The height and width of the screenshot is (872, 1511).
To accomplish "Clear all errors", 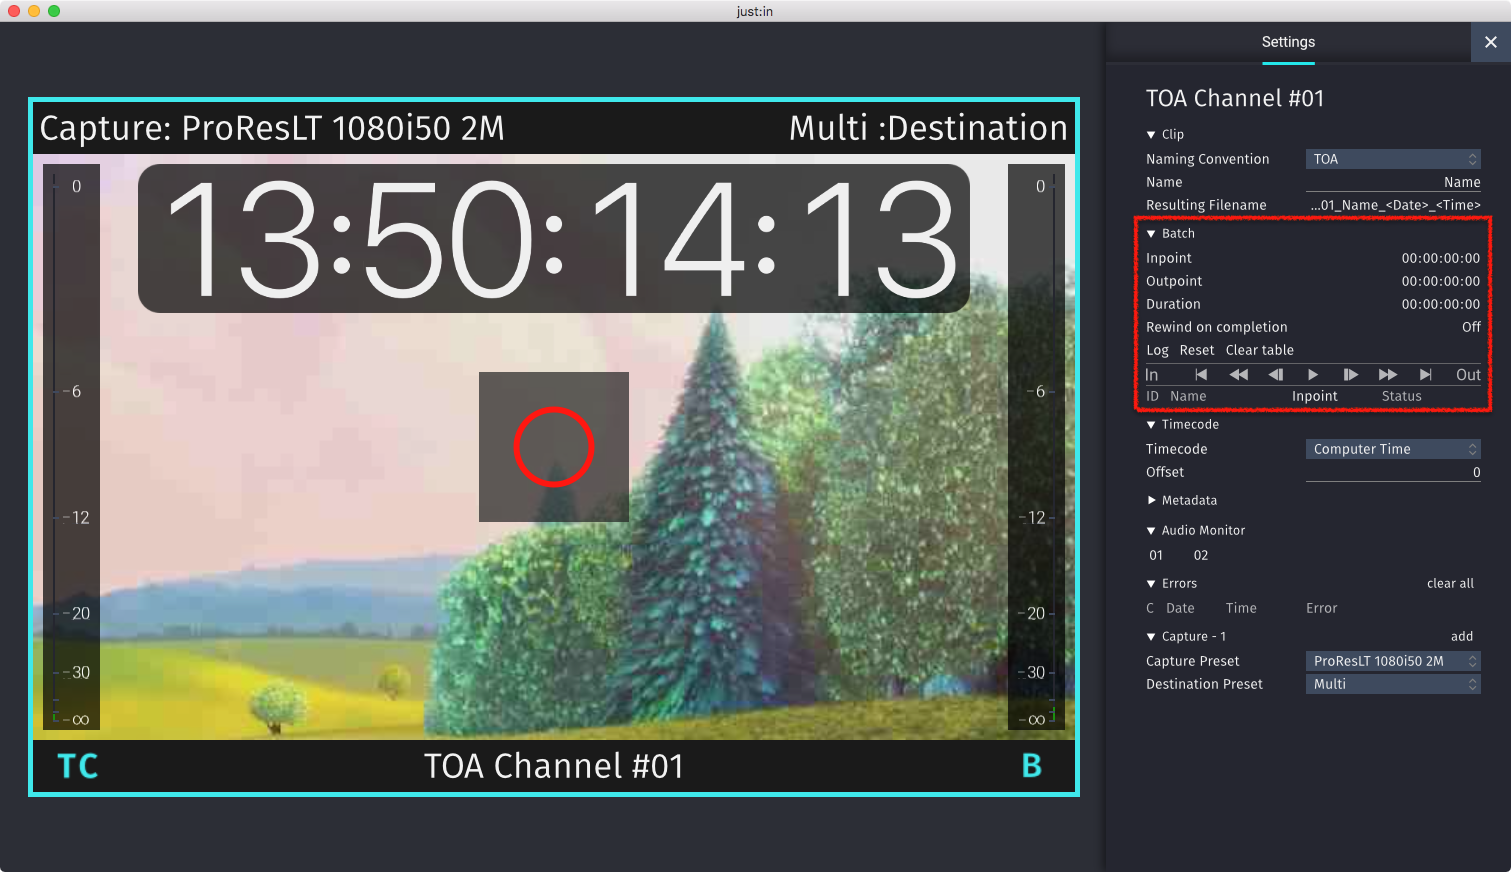I will [1450, 583].
